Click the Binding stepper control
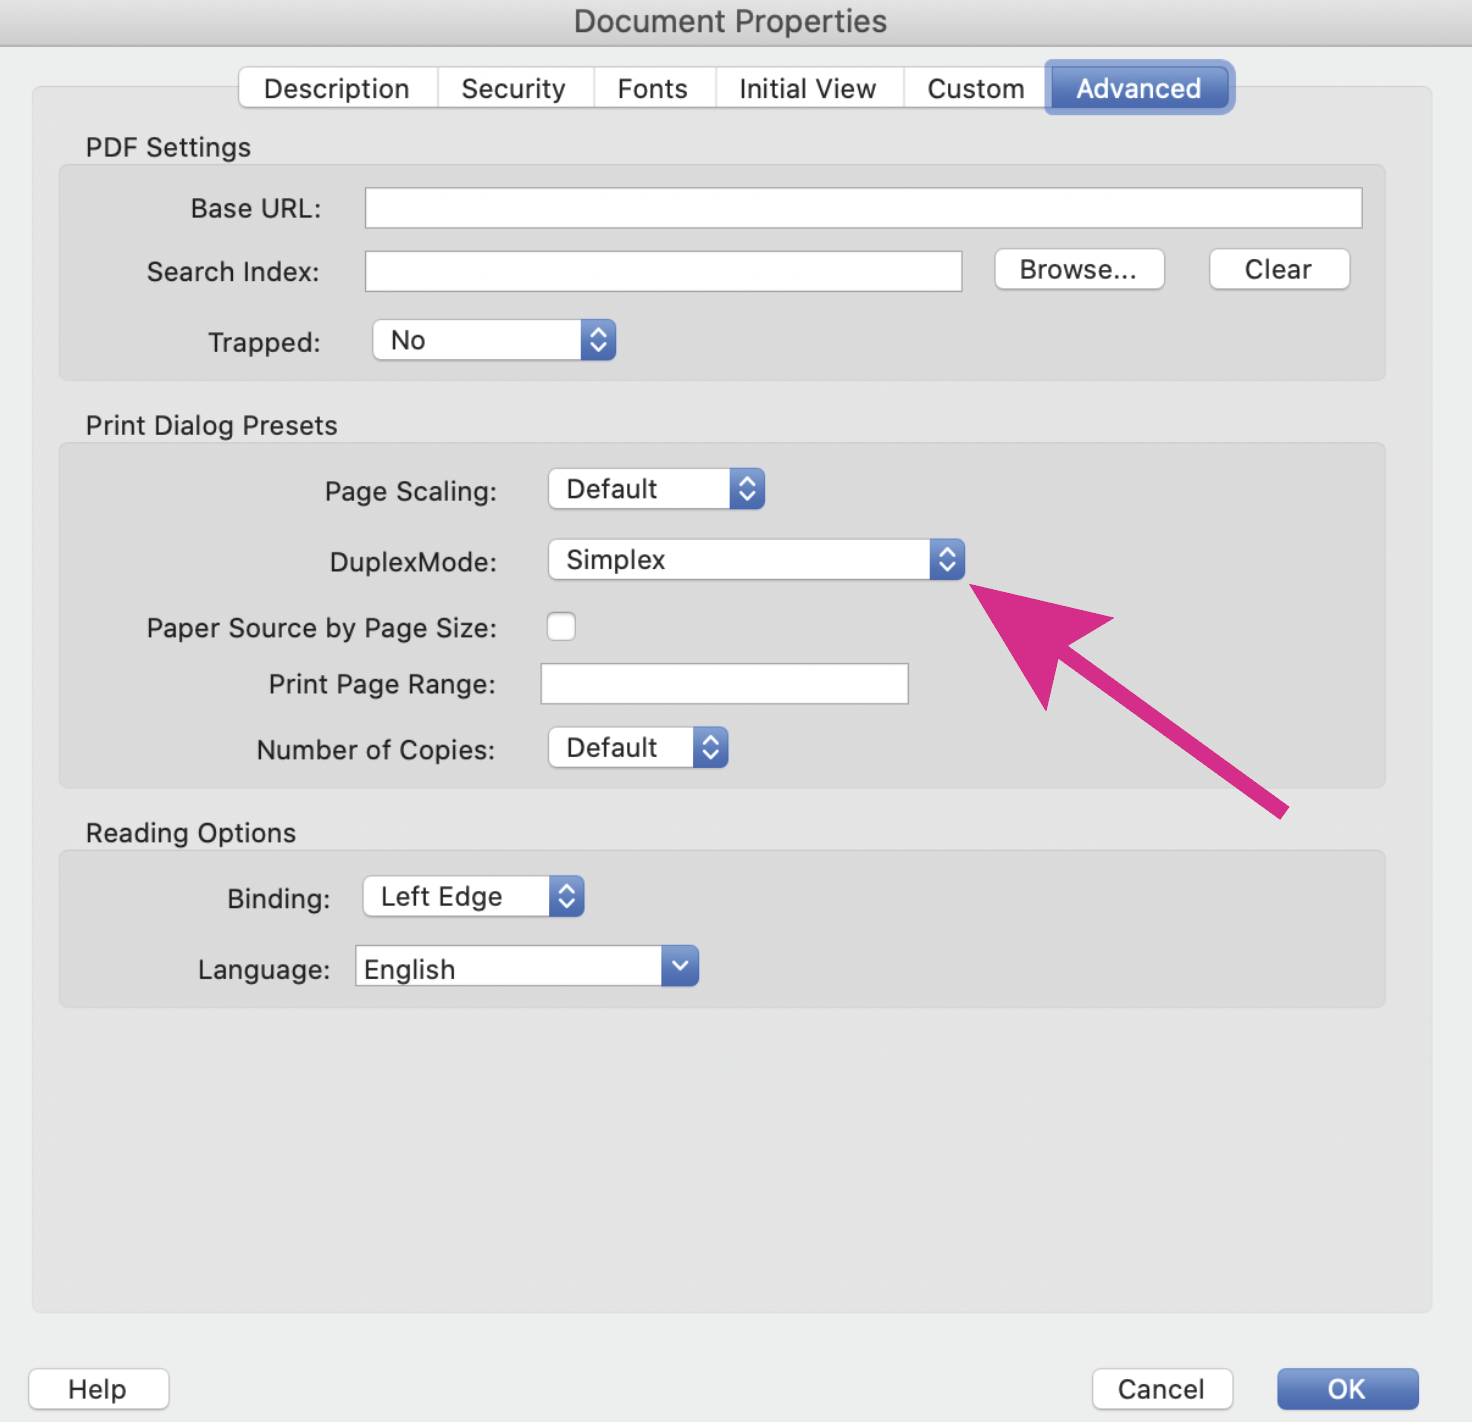This screenshot has width=1472, height=1422. click(565, 896)
